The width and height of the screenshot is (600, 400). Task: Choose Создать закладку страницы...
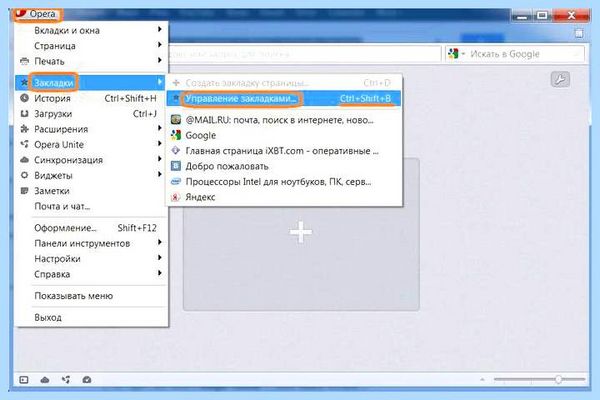pyautogui.click(x=284, y=83)
